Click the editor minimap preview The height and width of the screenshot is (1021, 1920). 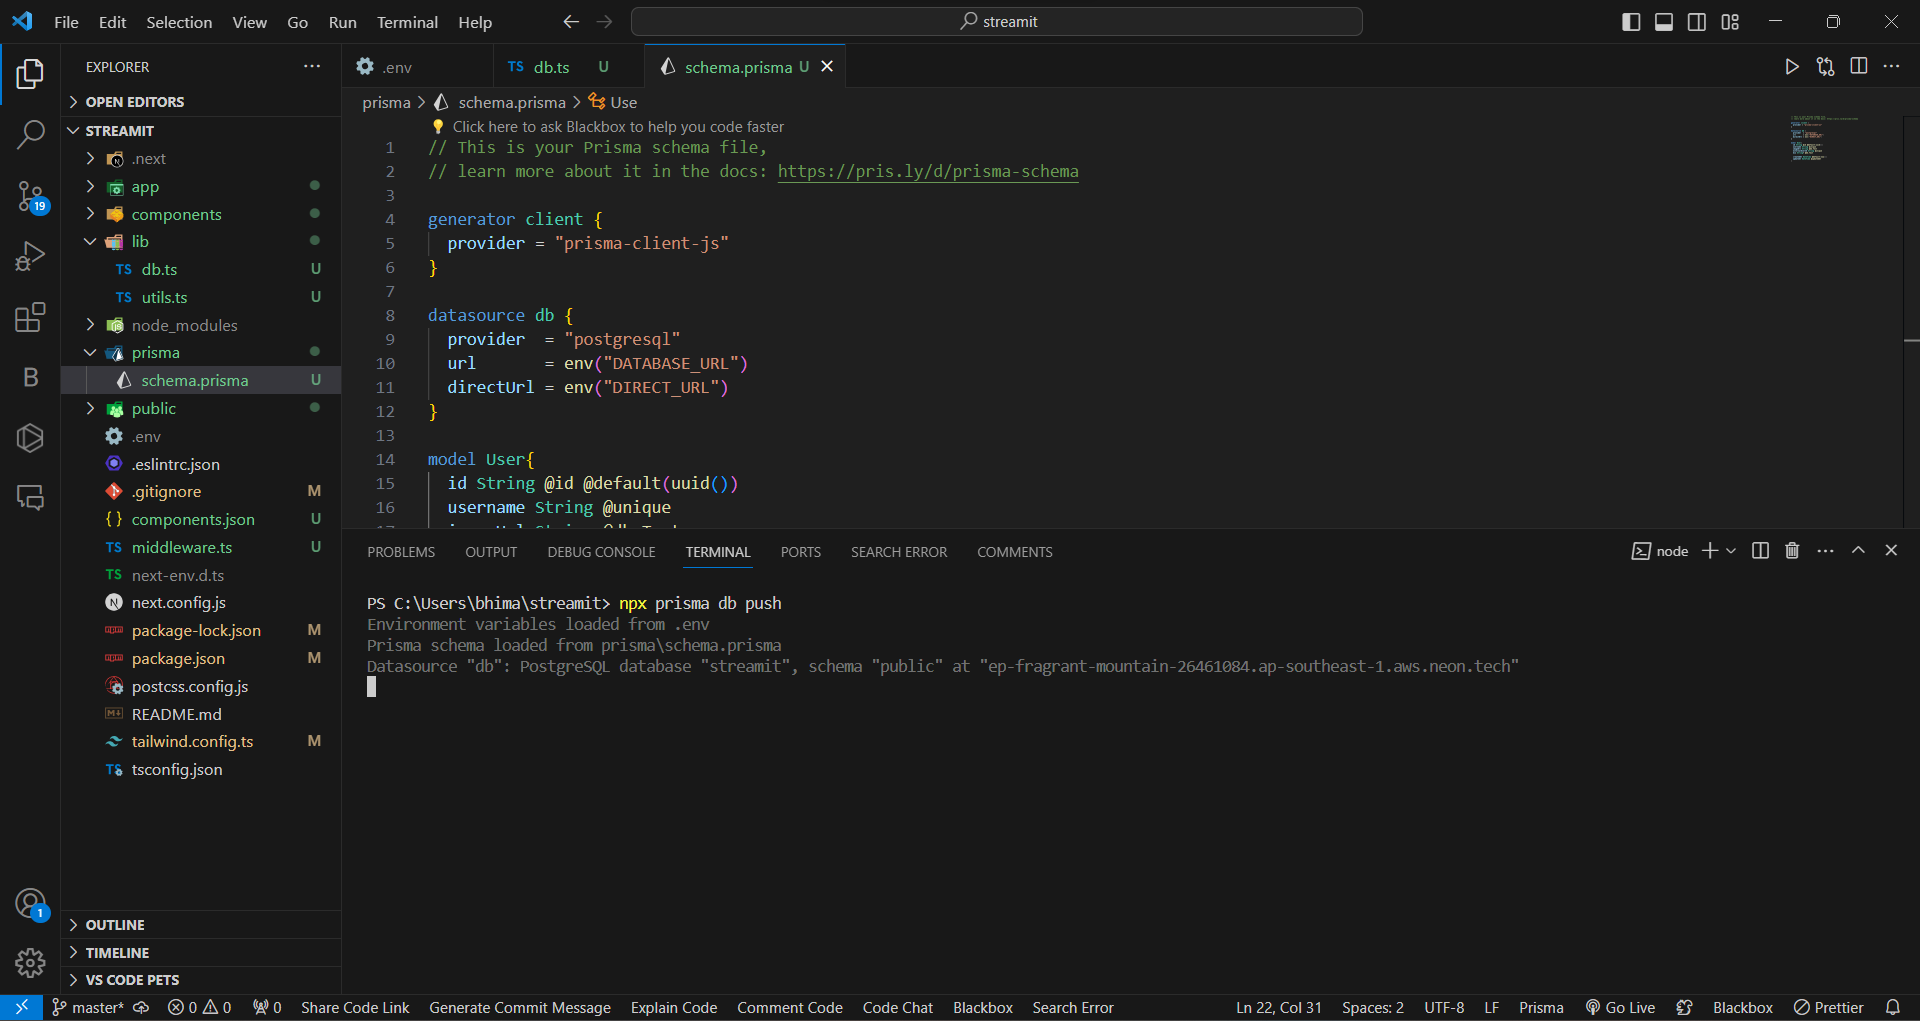pos(1824,138)
